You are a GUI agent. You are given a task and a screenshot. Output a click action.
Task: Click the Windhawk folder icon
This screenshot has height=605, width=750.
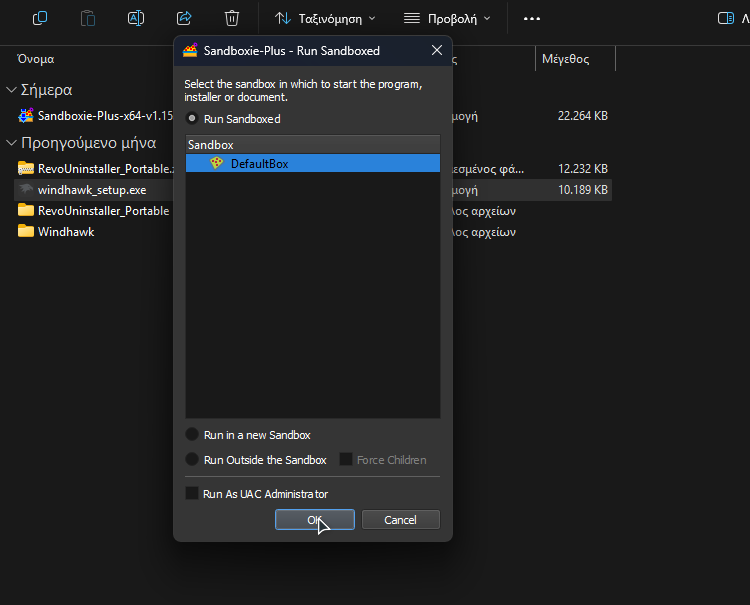[x=26, y=231]
